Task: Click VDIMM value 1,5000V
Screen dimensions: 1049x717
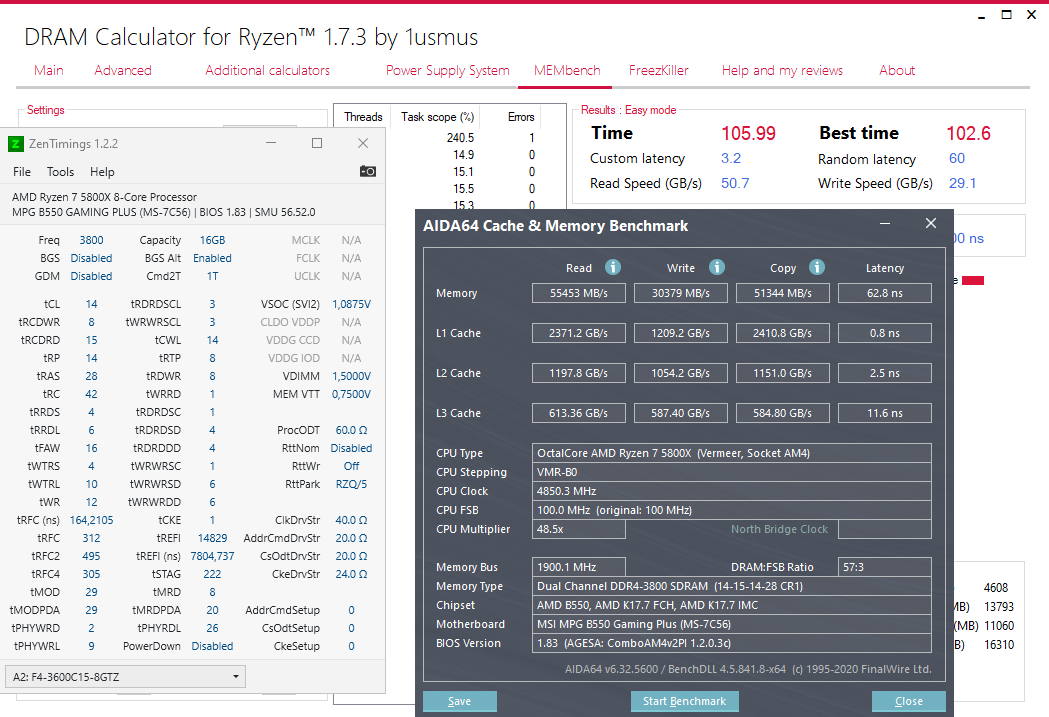Action: 351,377
